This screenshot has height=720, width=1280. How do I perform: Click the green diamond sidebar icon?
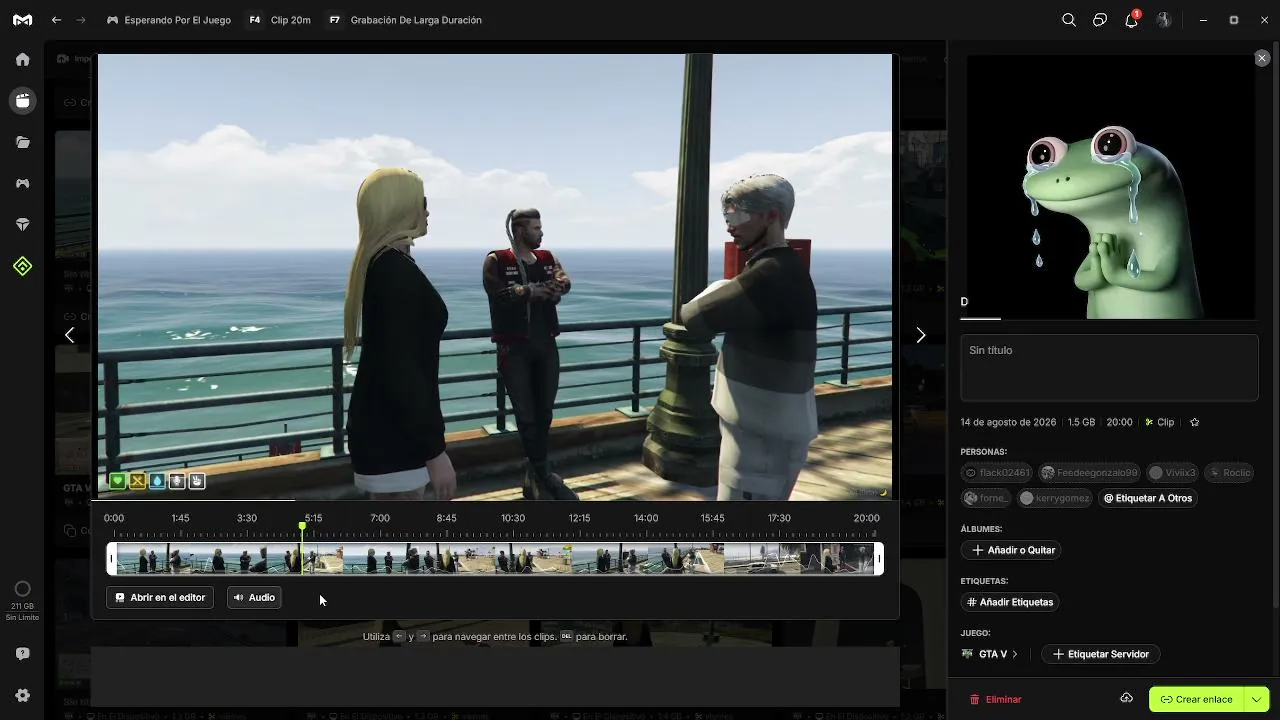23,266
